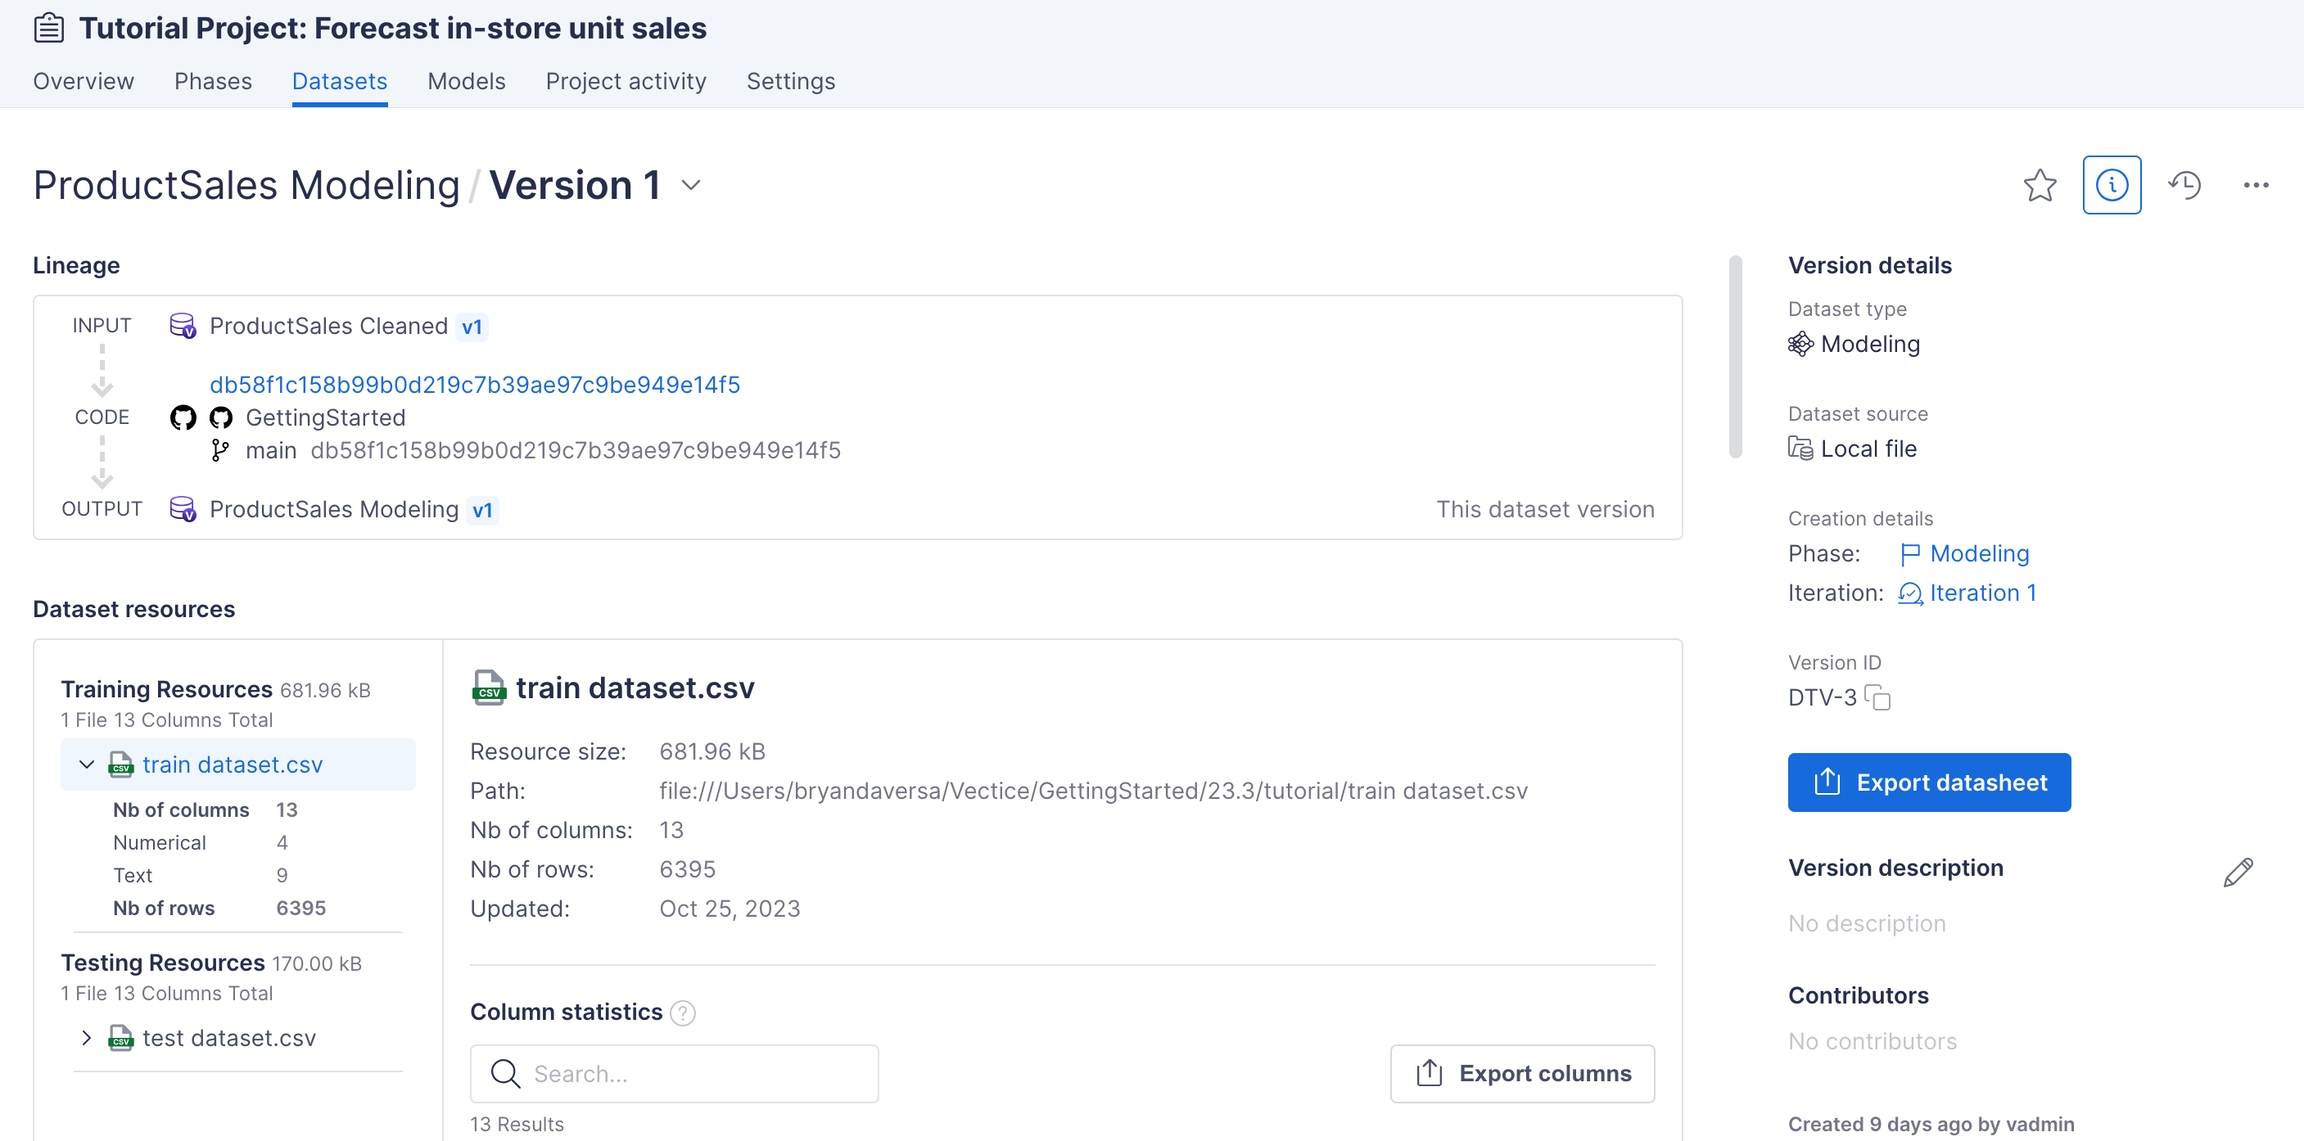Screen dimensions: 2304x1141
Task: Open the Version 1 dropdown chevron
Action: coord(691,186)
